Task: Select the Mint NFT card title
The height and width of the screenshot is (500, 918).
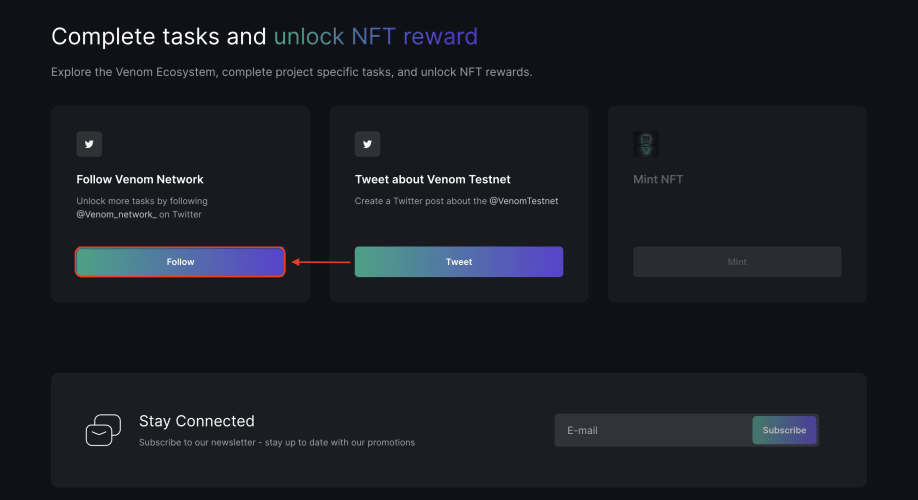Action: [x=658, y=179]
